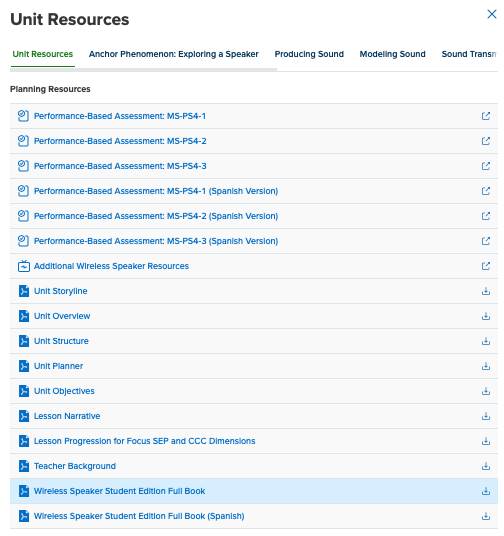Open Additional Wireless Speaker Resources link
This screenshot has width=504, height=536.
click(111, 266)
